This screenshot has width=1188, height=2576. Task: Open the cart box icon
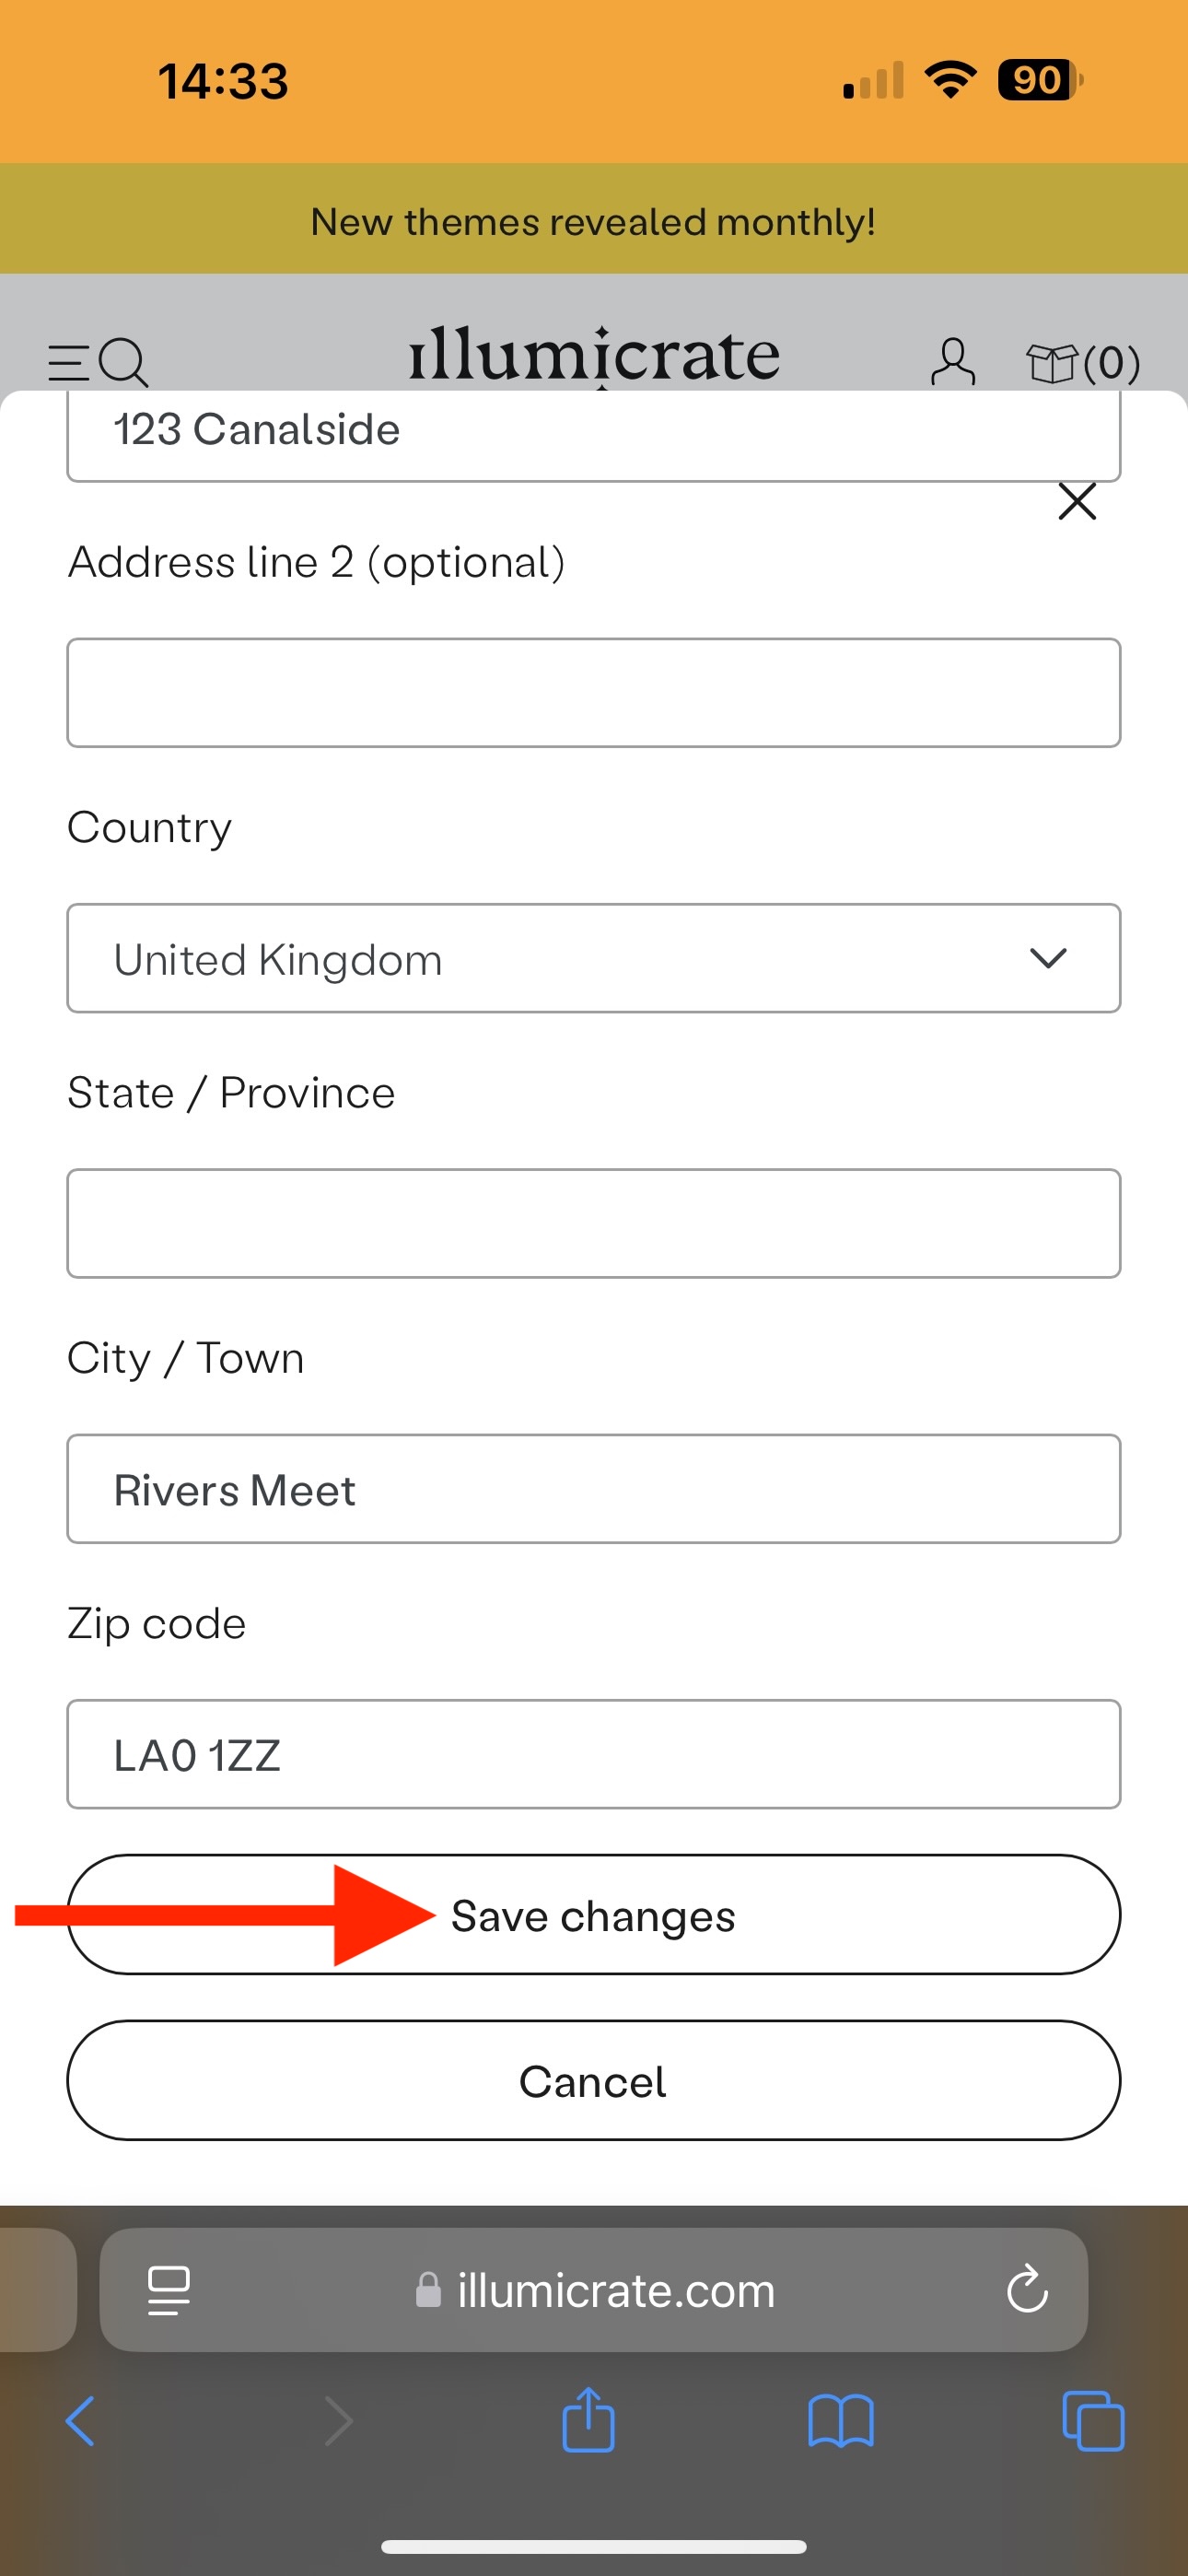coord(1082,362)
